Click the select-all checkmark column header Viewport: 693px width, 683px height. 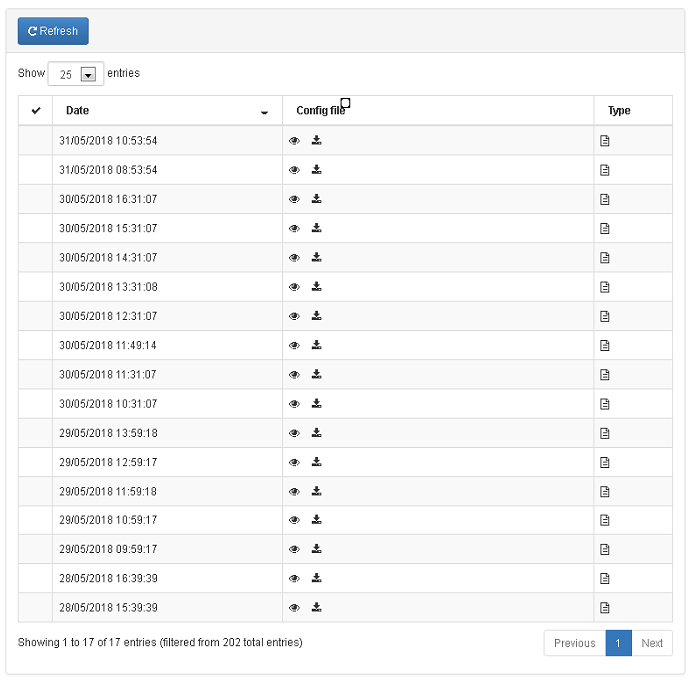tap(36, 111)
